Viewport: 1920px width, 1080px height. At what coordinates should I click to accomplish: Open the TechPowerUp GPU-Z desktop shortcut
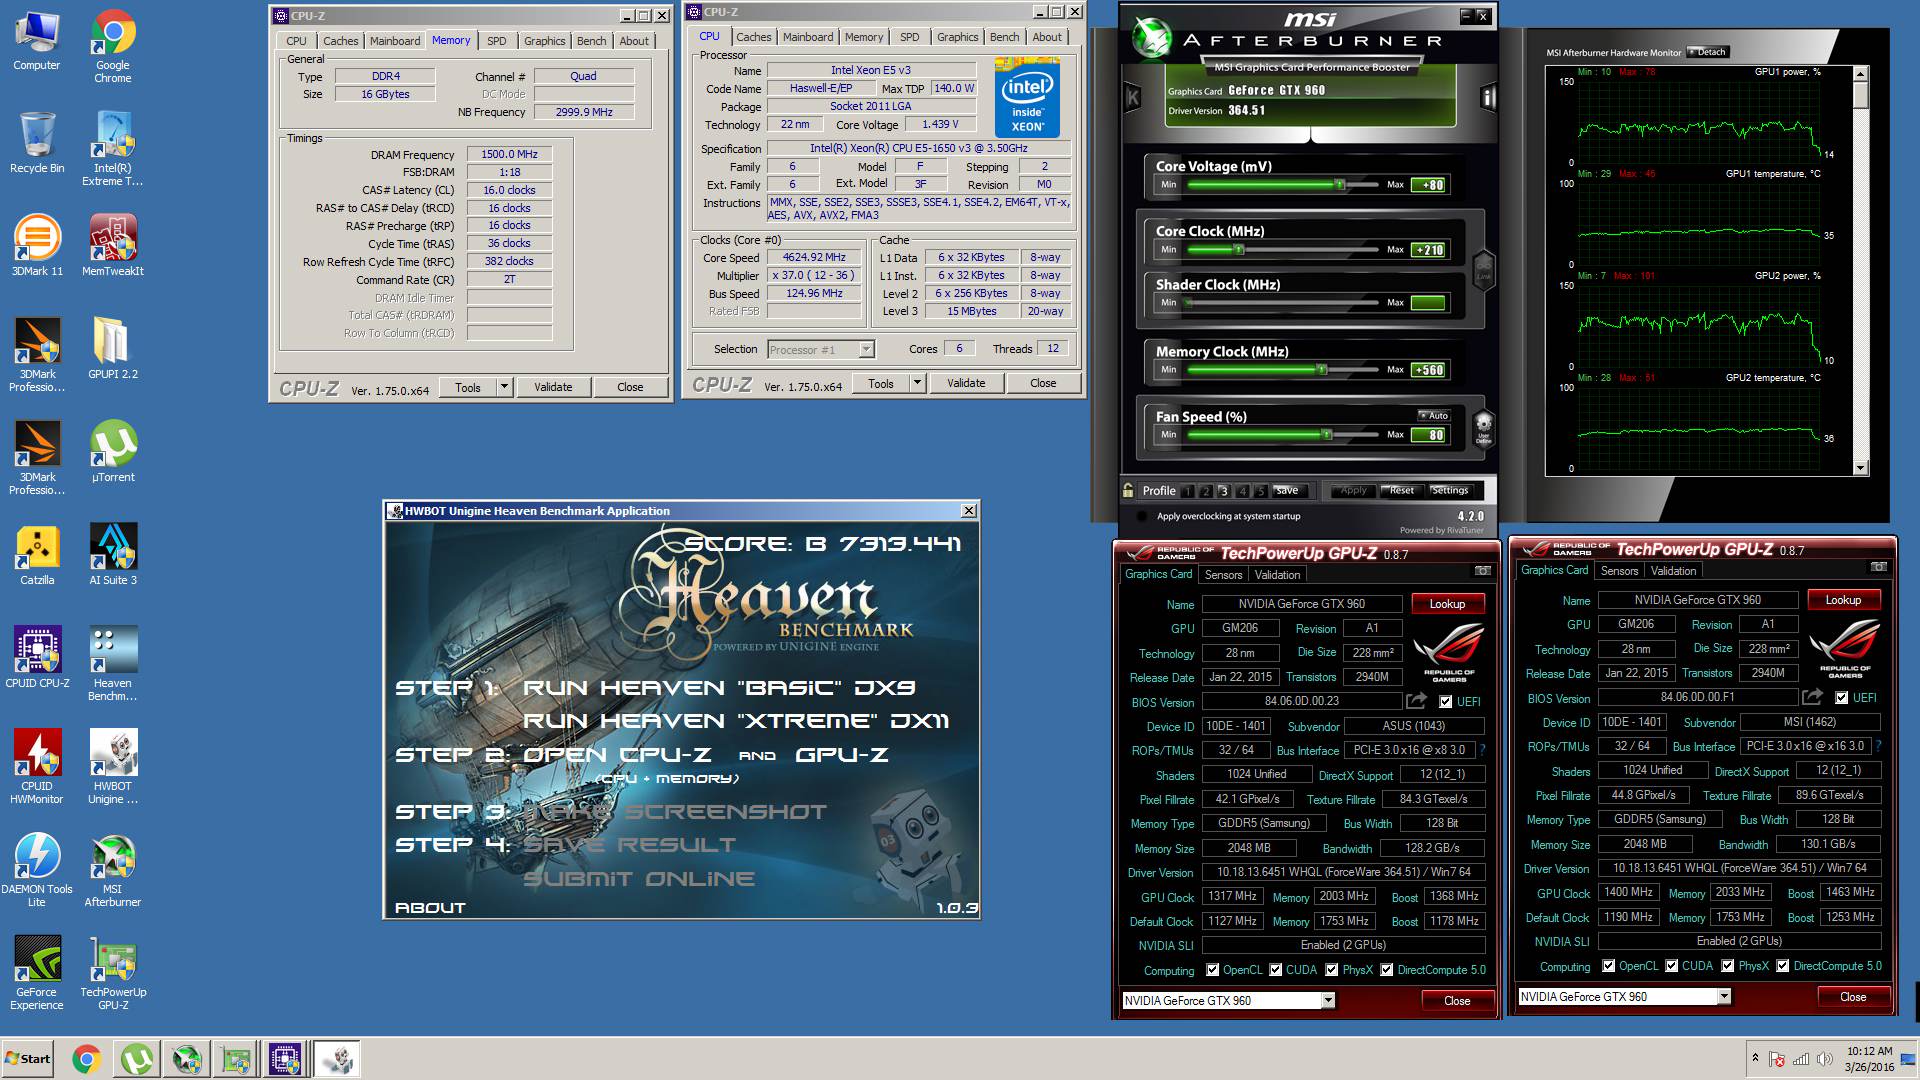tap(113, 974)
